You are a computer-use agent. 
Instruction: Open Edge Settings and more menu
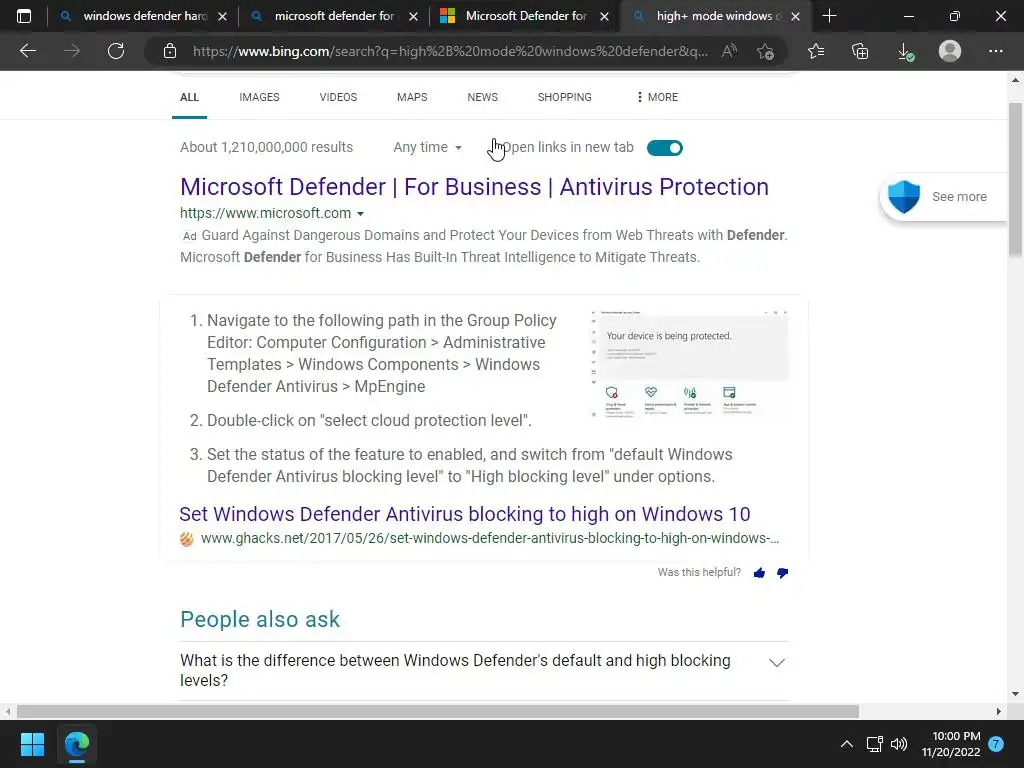pyautogui.click(x=995, y=51)
